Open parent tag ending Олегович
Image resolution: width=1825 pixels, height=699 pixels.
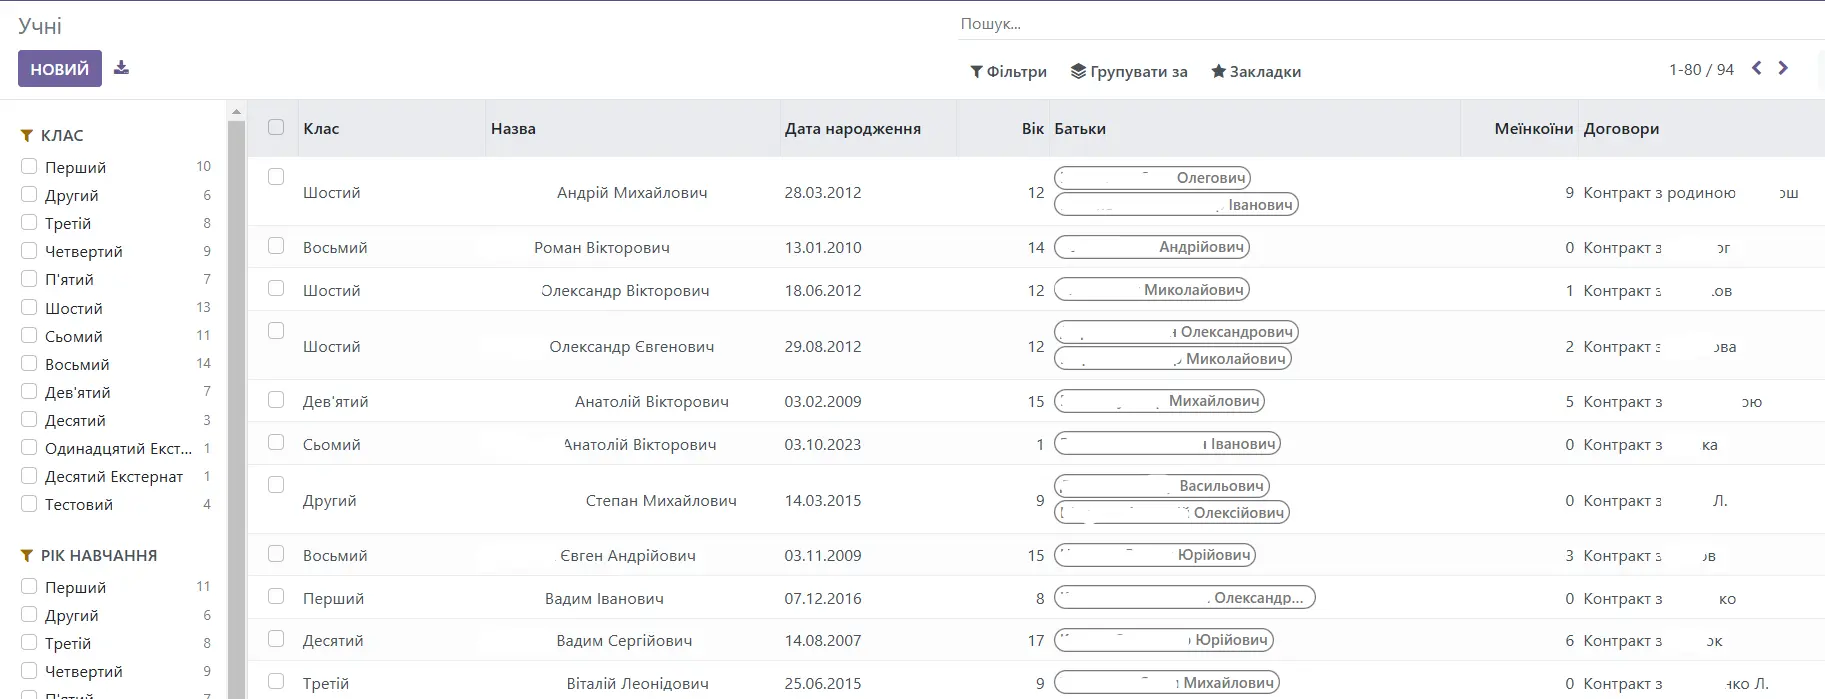pos(1153,178)
